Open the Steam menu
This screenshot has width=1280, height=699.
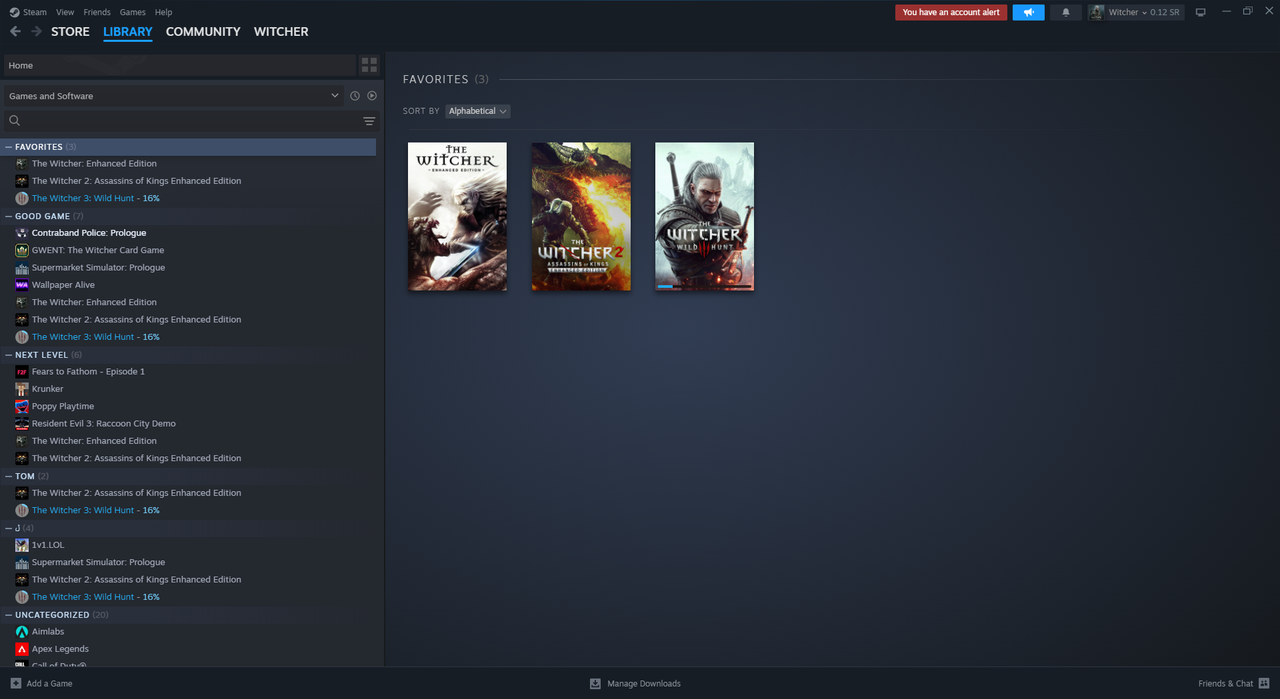click(x=35, y=12)
